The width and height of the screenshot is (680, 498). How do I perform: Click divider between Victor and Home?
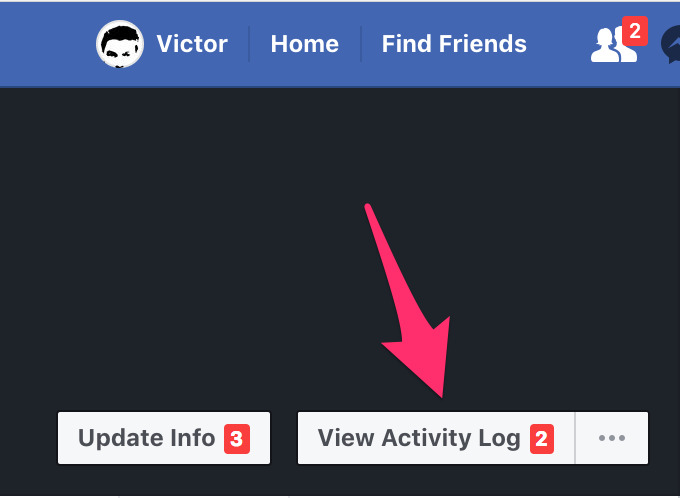(249, 44)
